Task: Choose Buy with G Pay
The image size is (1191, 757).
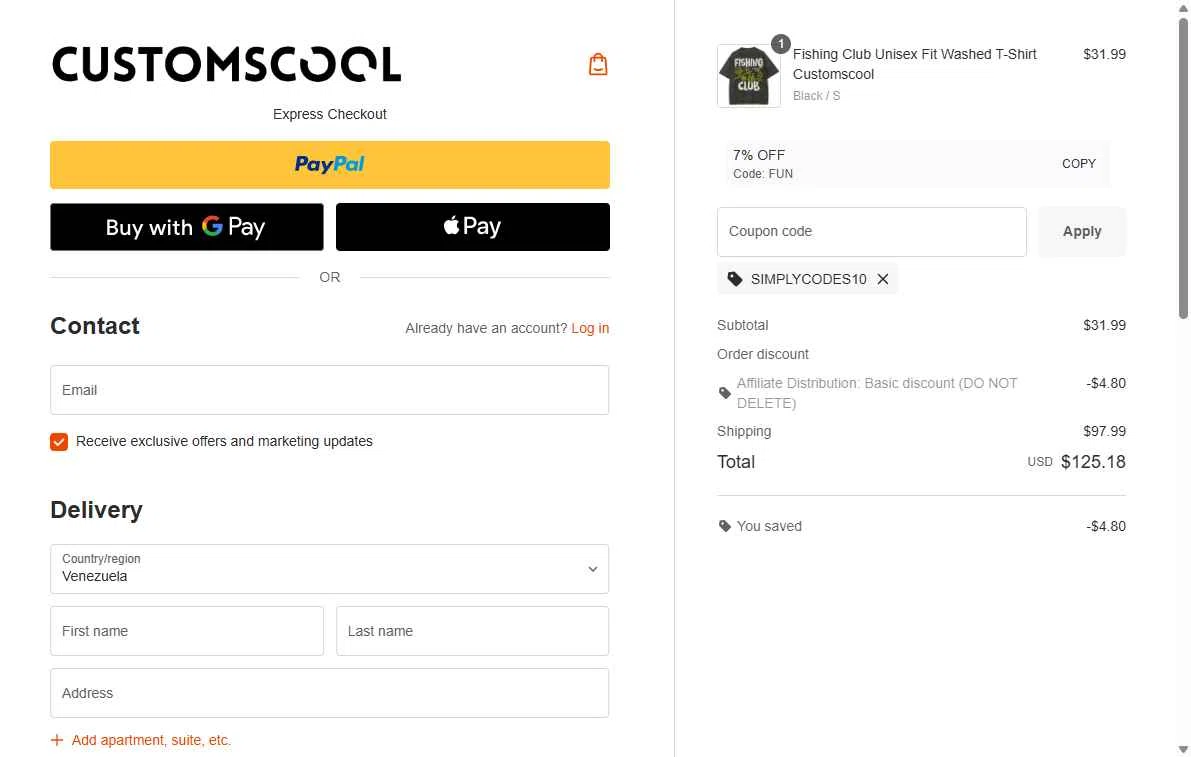Action: click(x=187, y=227)
